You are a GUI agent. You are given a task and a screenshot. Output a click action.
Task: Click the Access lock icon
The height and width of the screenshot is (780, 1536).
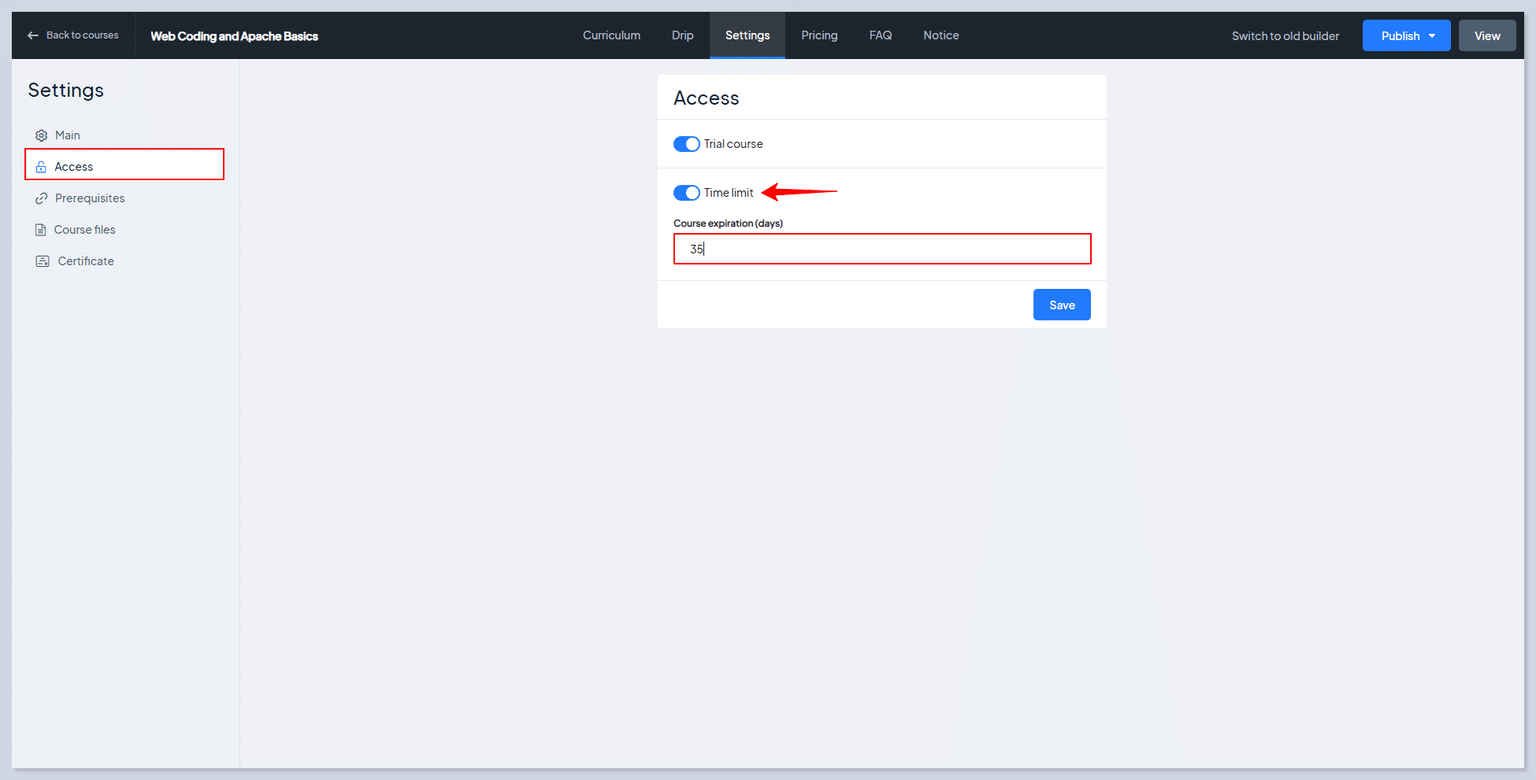[41, 166]
